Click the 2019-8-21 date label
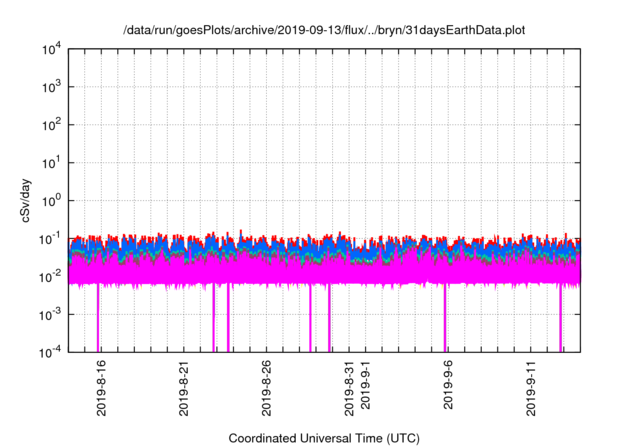The width and height of the screenshot is (640, 448). tap(184, 388)
